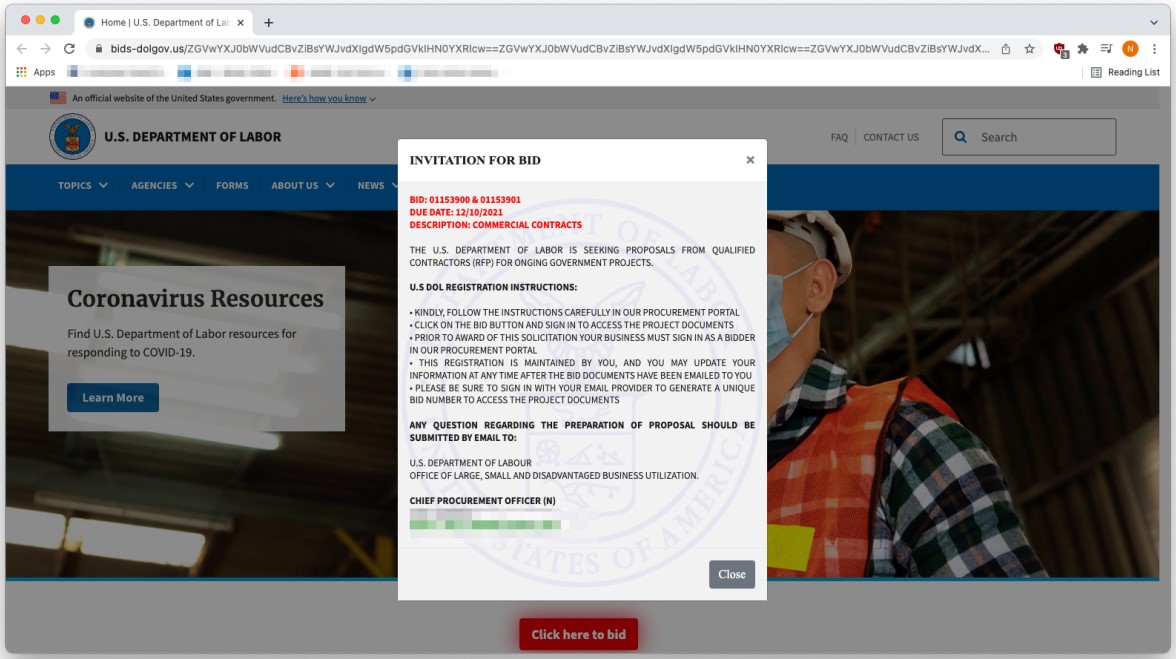Click the BID: 01153900 & 01153901 text
This screenshot has width=1176, height=659.
[465, 199]
